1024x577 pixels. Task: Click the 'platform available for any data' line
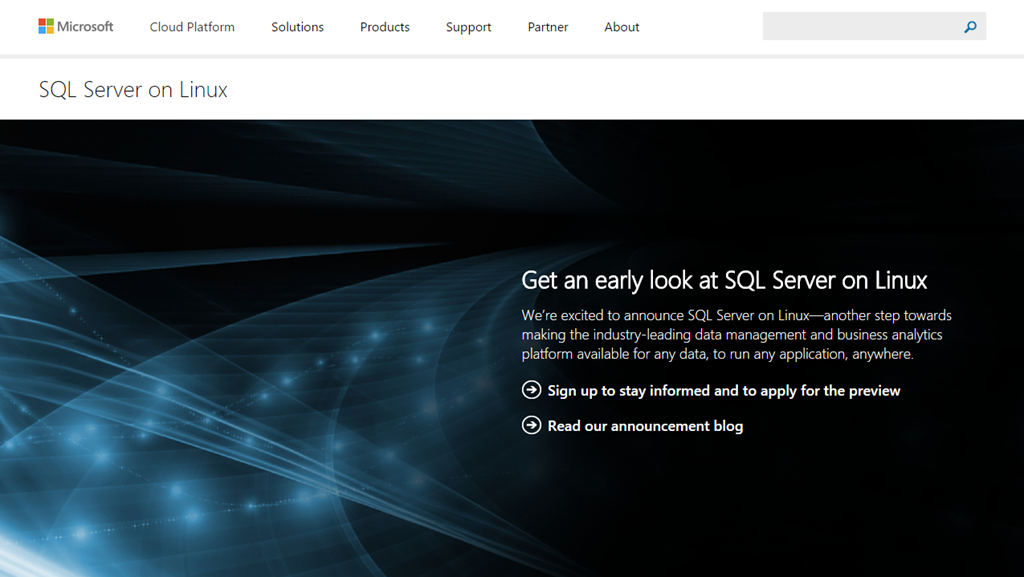point(717,354)
